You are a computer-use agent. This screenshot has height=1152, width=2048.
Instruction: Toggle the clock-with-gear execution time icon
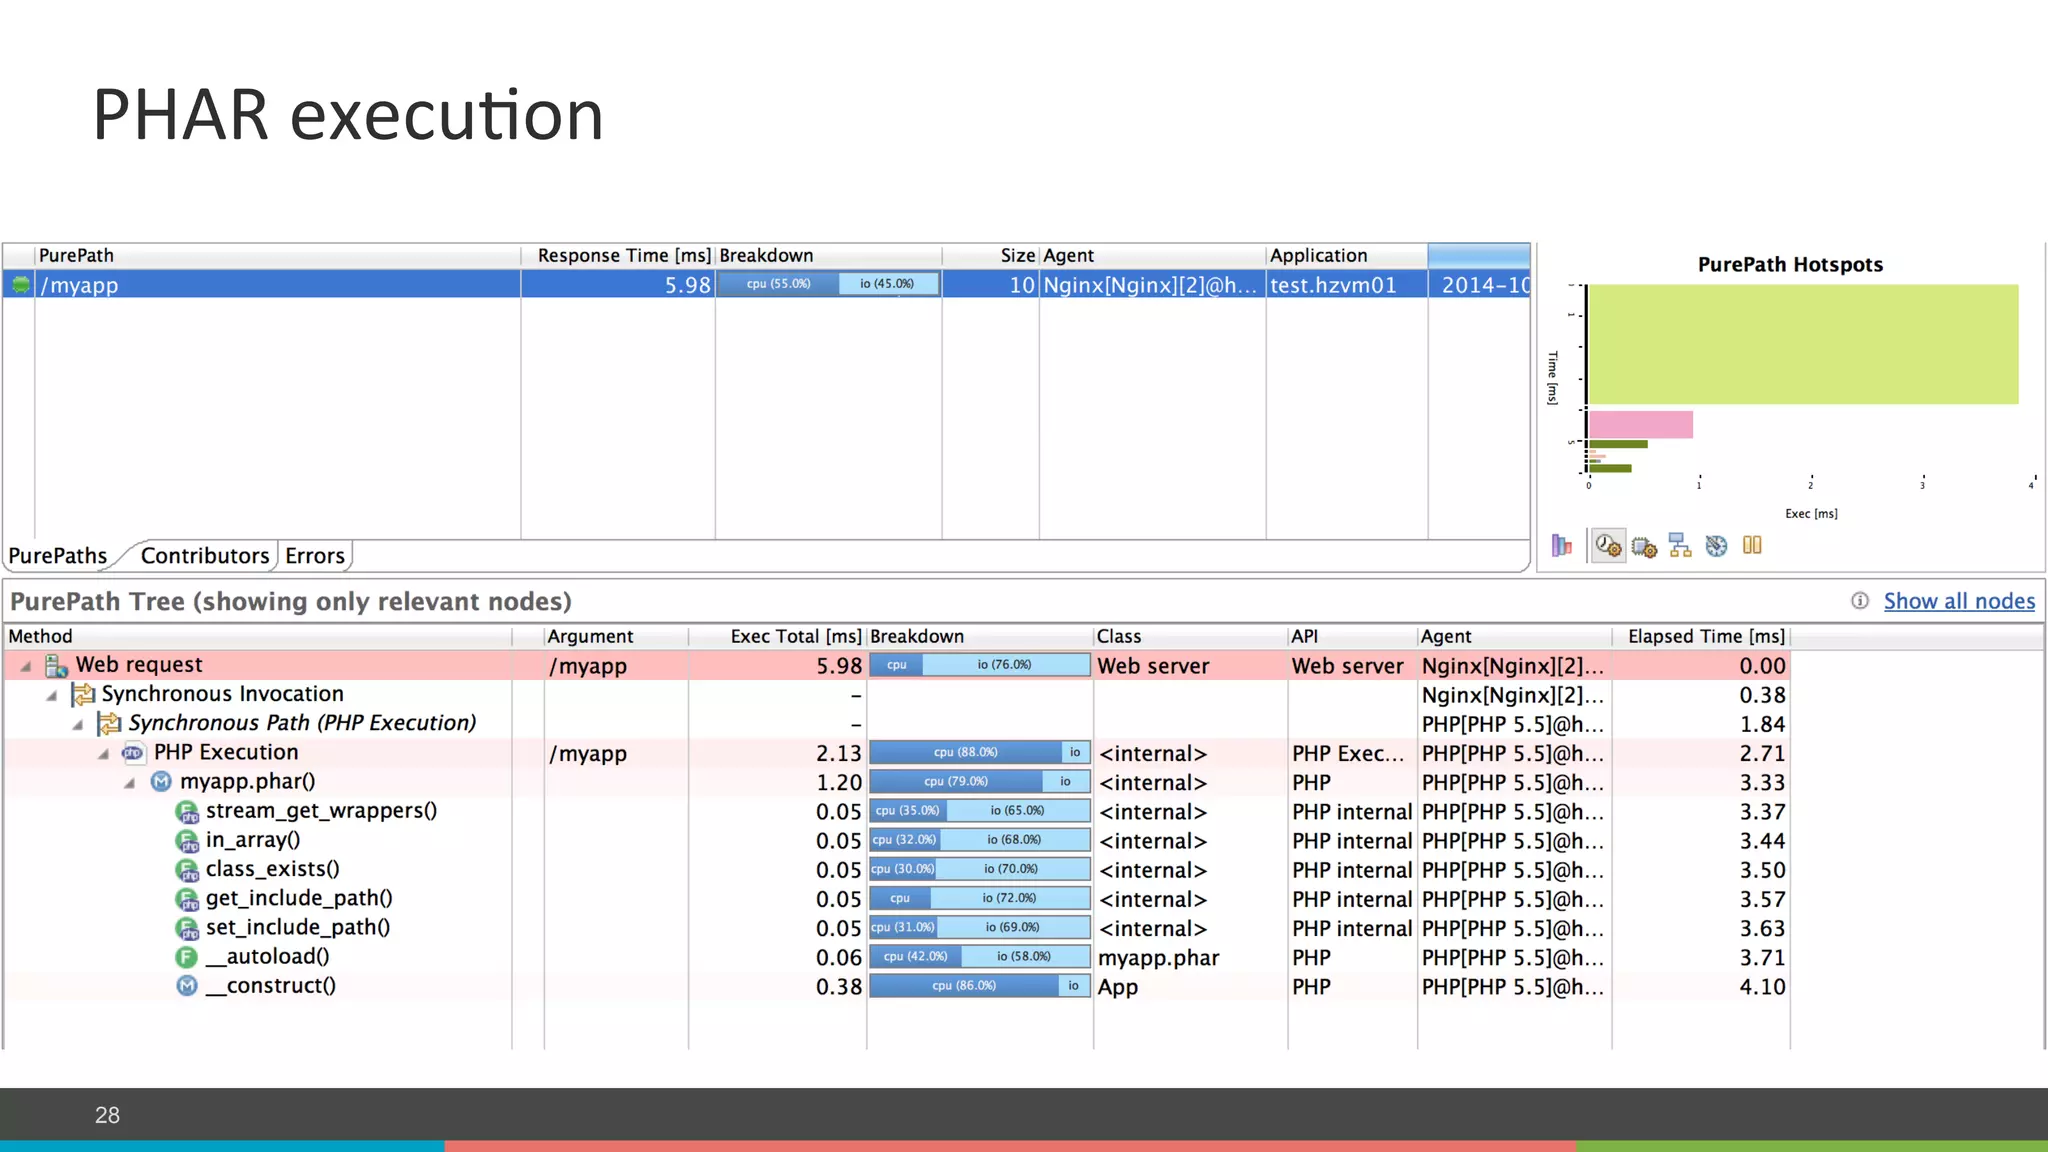1608,545
